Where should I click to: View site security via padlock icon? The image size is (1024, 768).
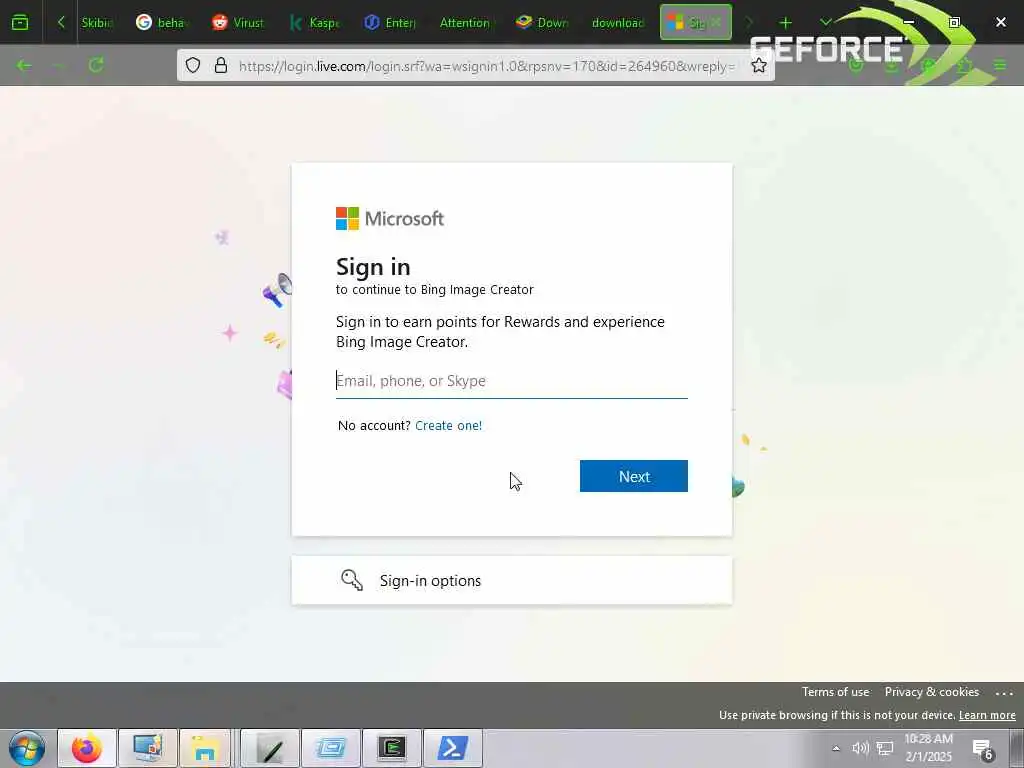tap(221, 65)
